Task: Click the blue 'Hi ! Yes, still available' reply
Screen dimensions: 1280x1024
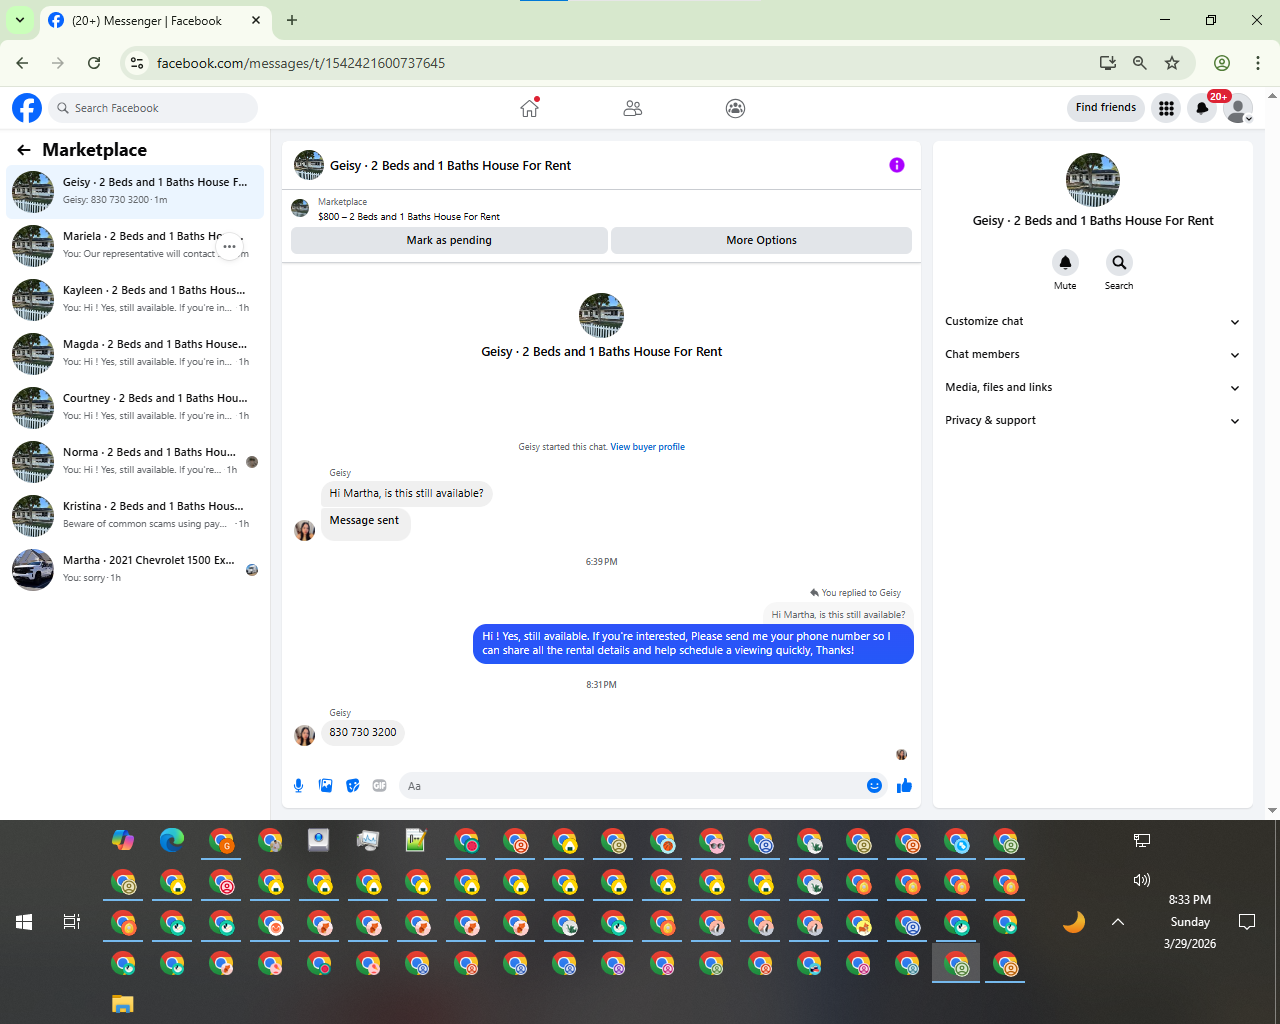Action: click(693, 644)
